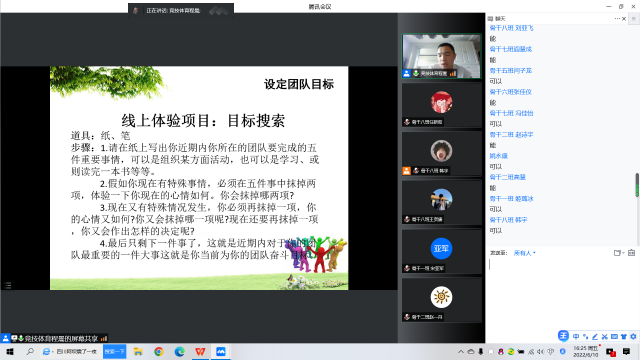Close the chat panel with the X
This screenshot has height=360, width=640.
624,18
